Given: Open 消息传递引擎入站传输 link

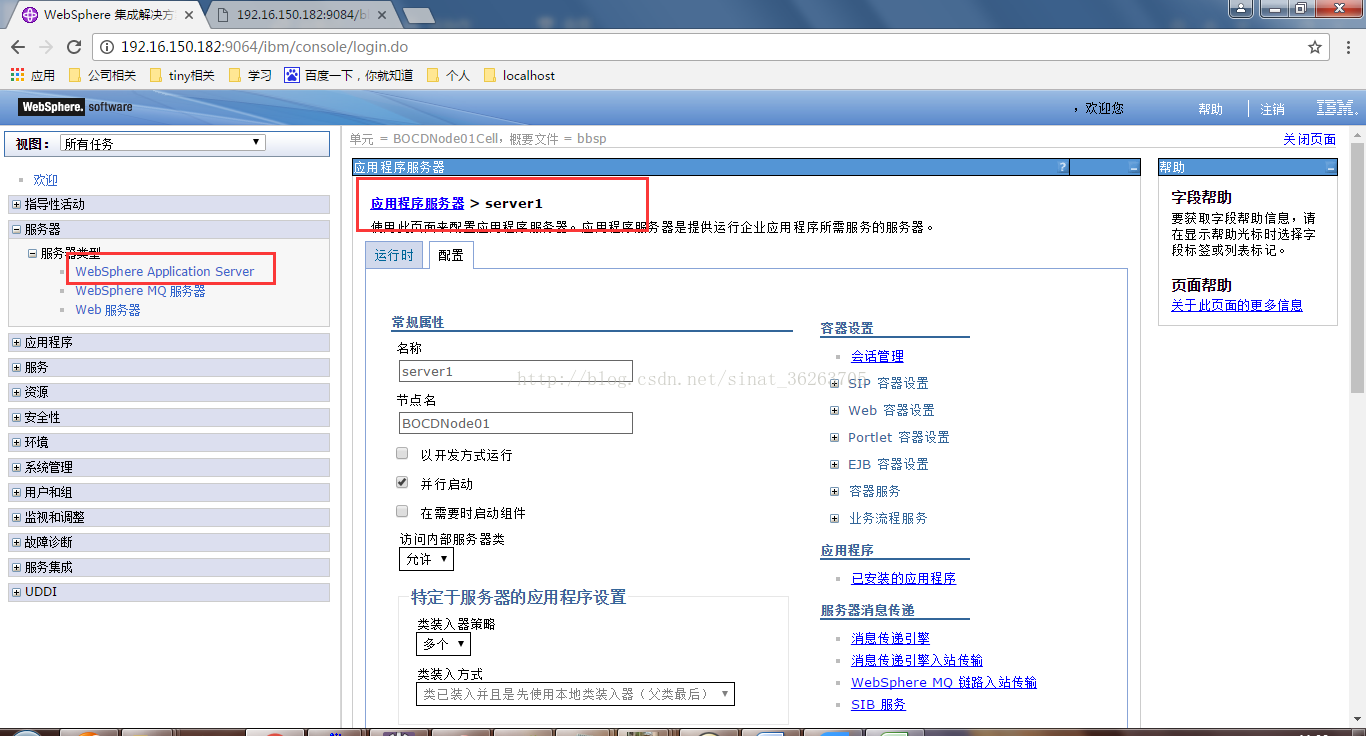Looking at the screenshot, I should click(x=916, y=660).
